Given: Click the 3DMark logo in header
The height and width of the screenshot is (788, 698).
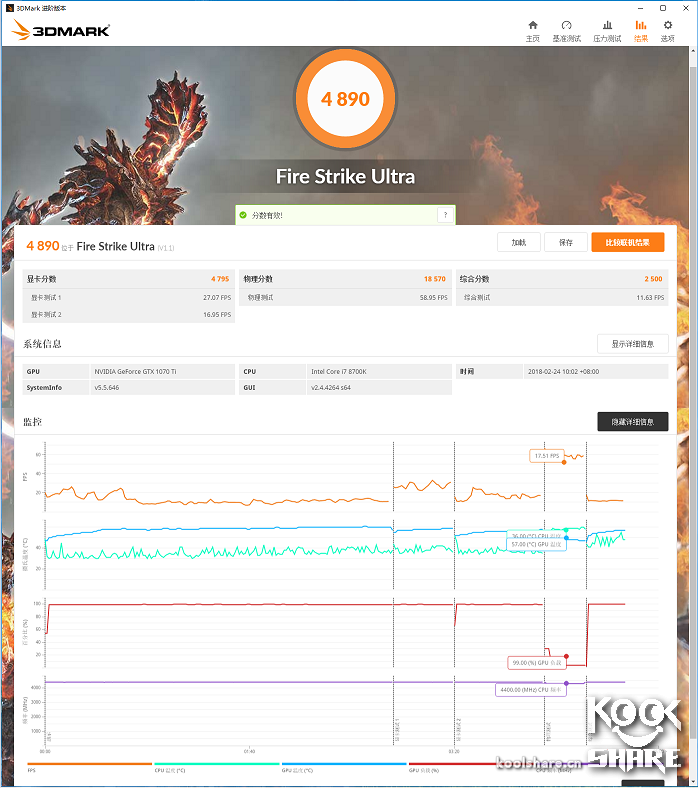Looking at the screenshot, I should pos(61,30).
